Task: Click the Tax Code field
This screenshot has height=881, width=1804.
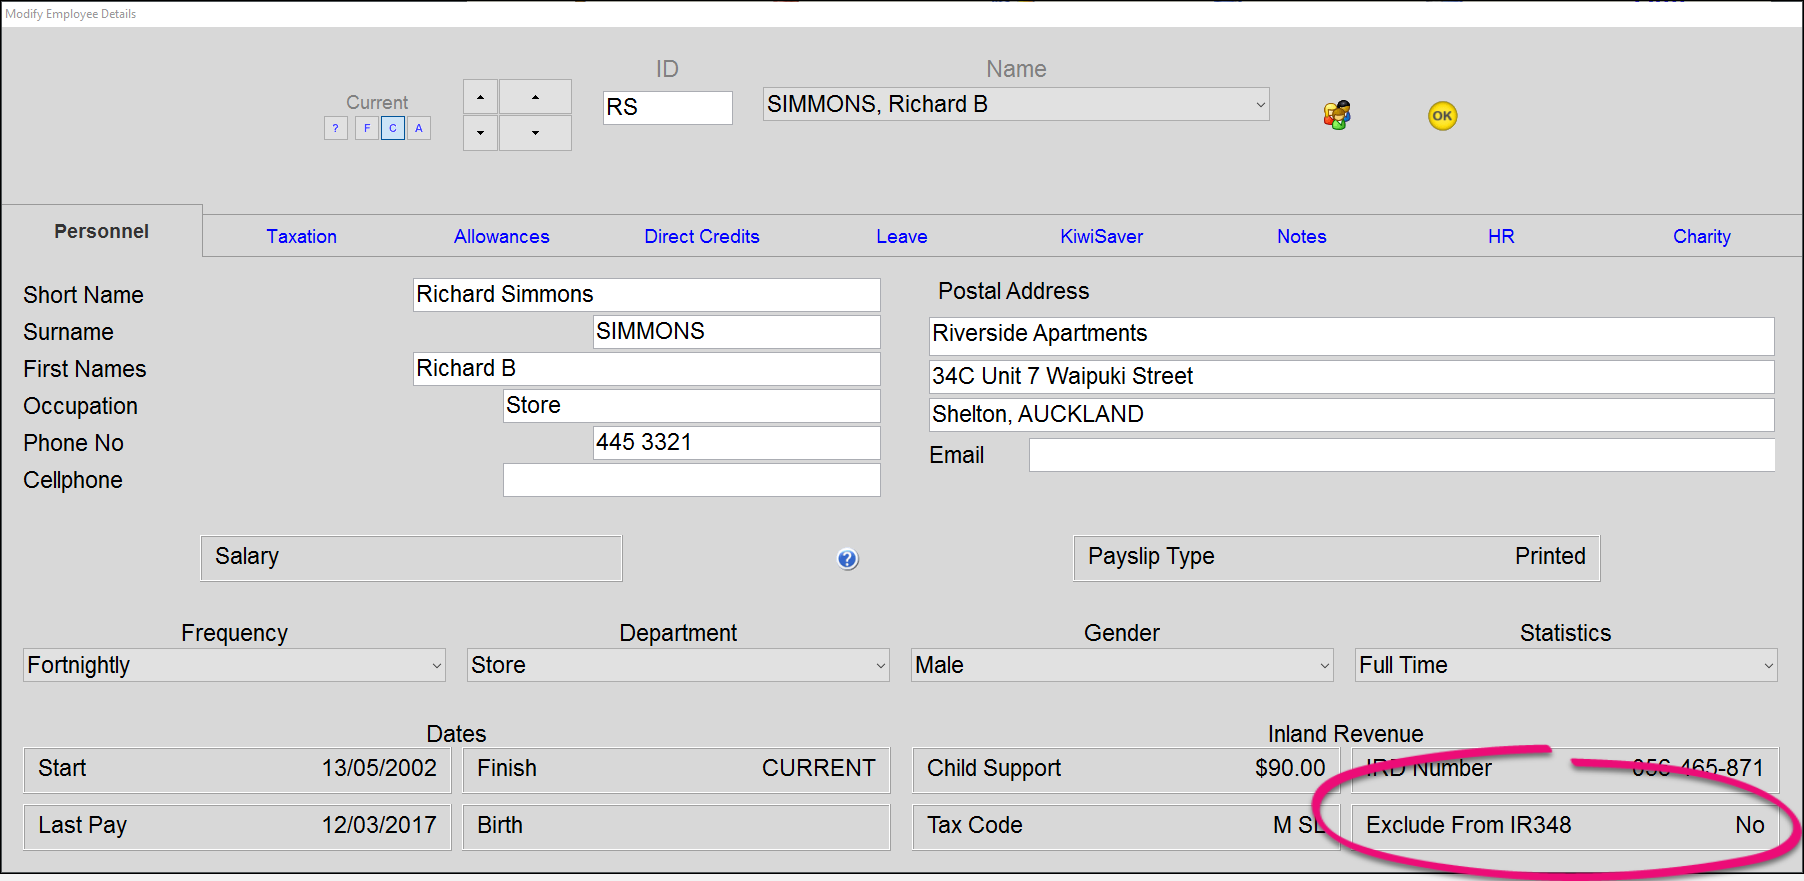Action: click(1126, 826)
